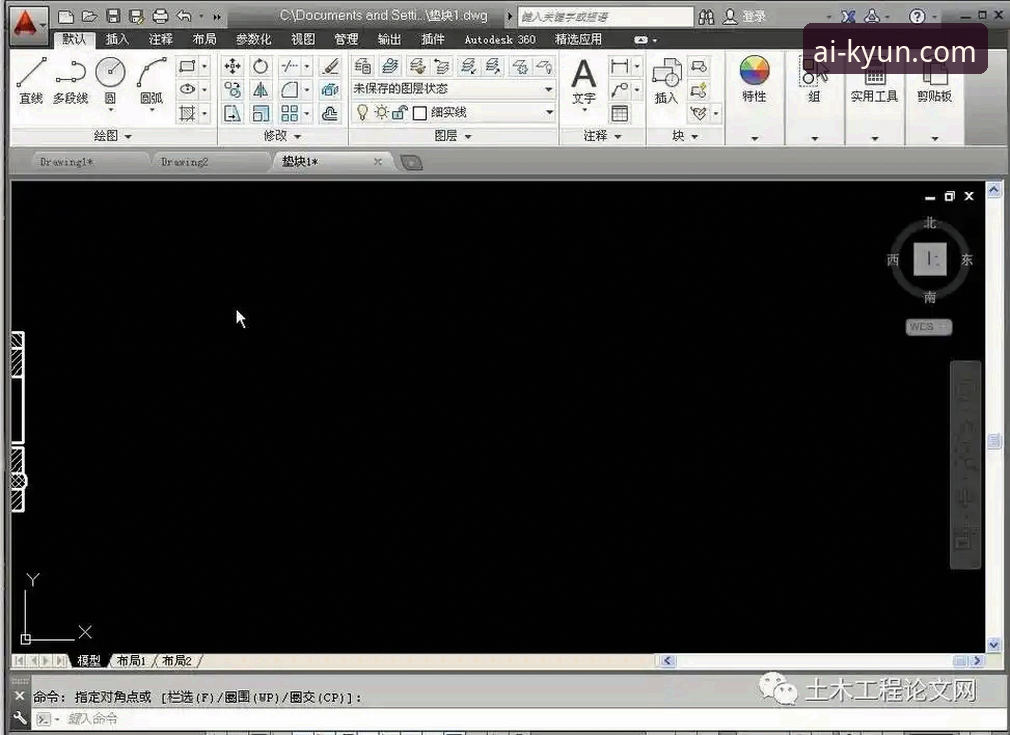The image size is (1010, 735).
Task: Click the Table tool icon in annotation panel
Action: tap(619, 113)
